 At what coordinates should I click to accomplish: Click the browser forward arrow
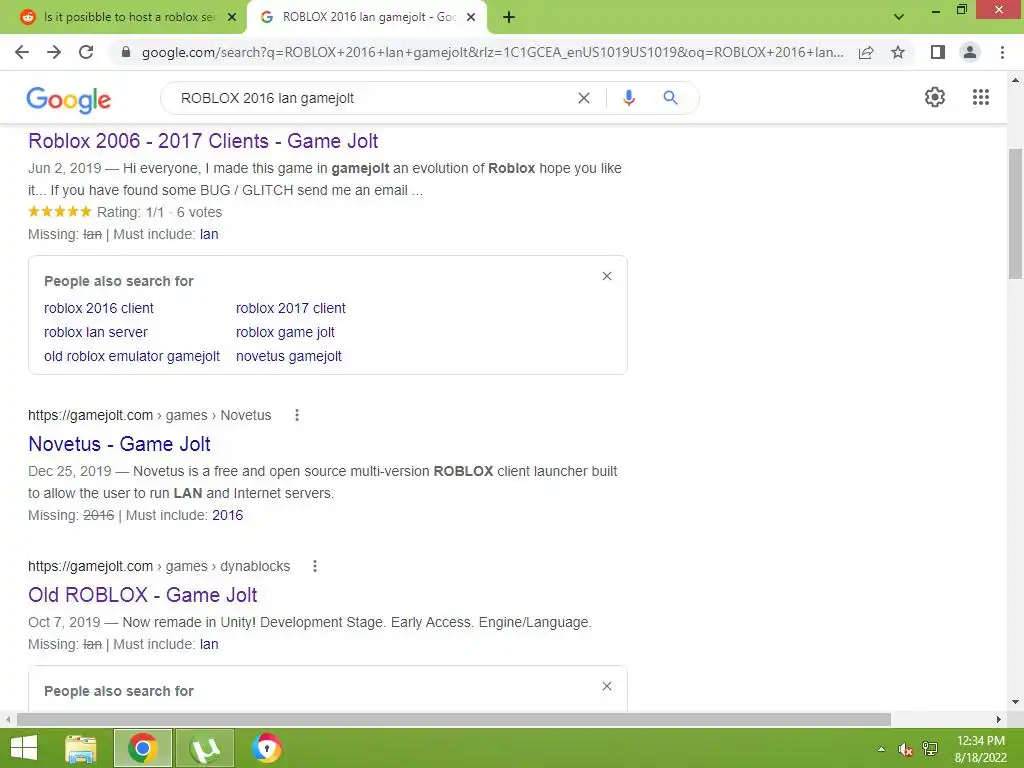[x=54, y=52]
